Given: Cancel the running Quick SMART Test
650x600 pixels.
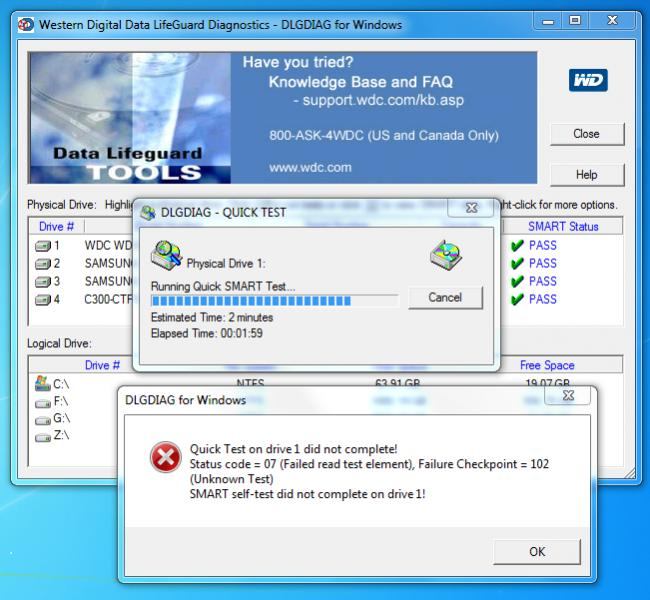Looking at the screenshot, I should click(x=445, y=297).
